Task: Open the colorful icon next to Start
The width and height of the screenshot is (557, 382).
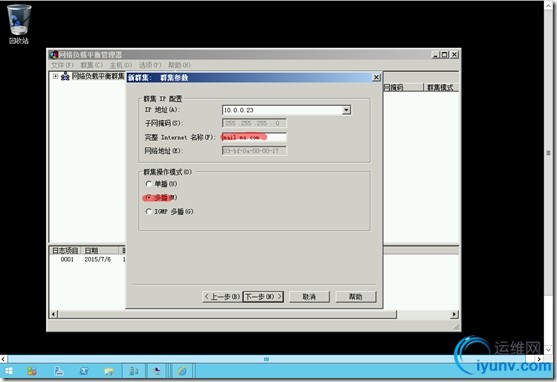Action: point(32,371)
